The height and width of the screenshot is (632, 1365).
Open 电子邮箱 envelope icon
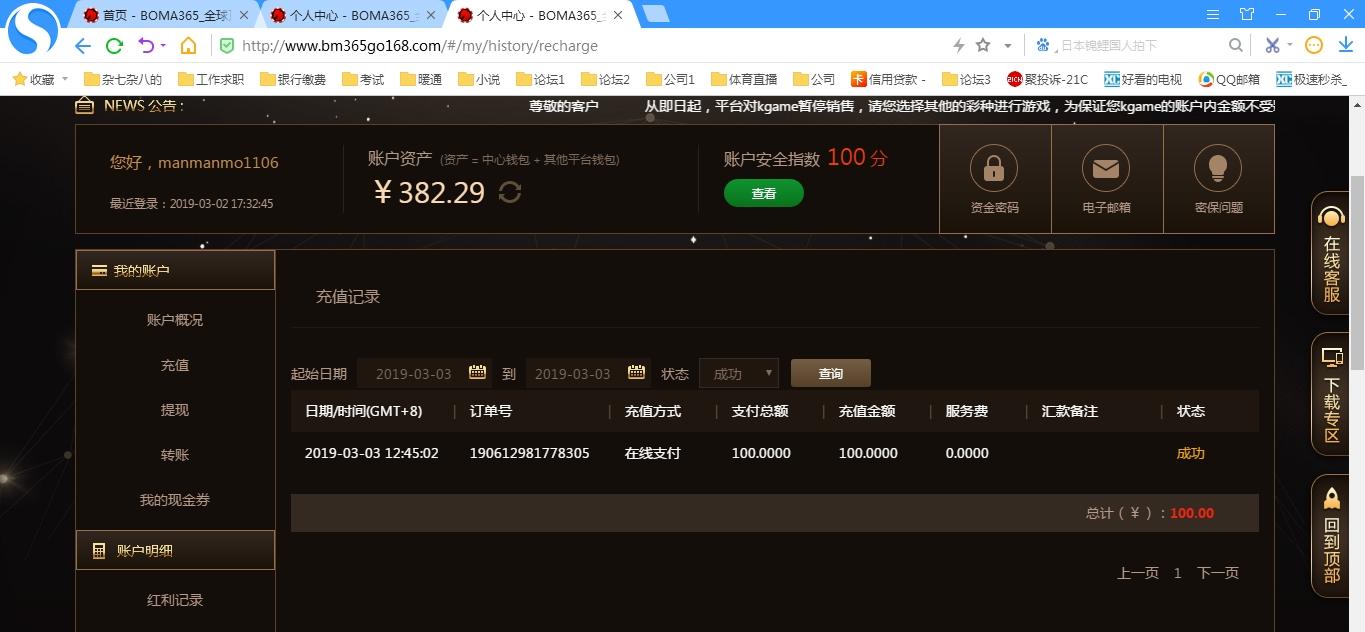point(1106,168)
